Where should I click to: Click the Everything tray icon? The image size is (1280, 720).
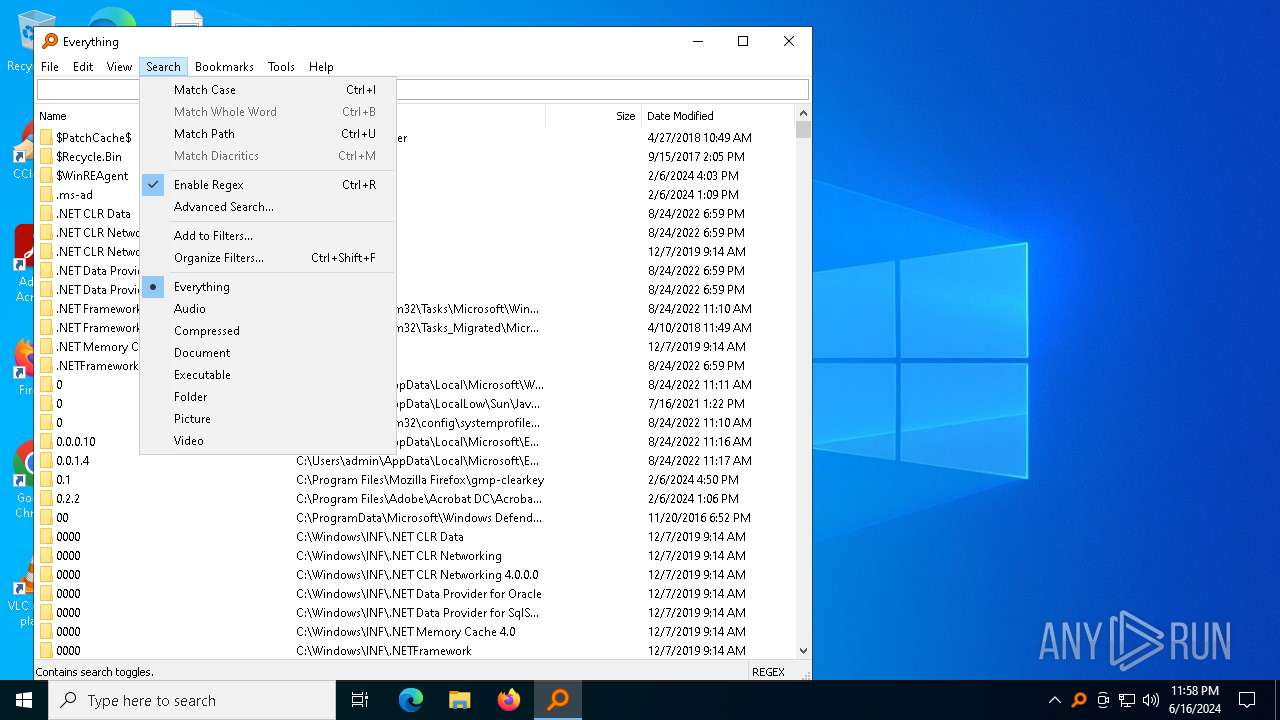tap(1079, 700)
